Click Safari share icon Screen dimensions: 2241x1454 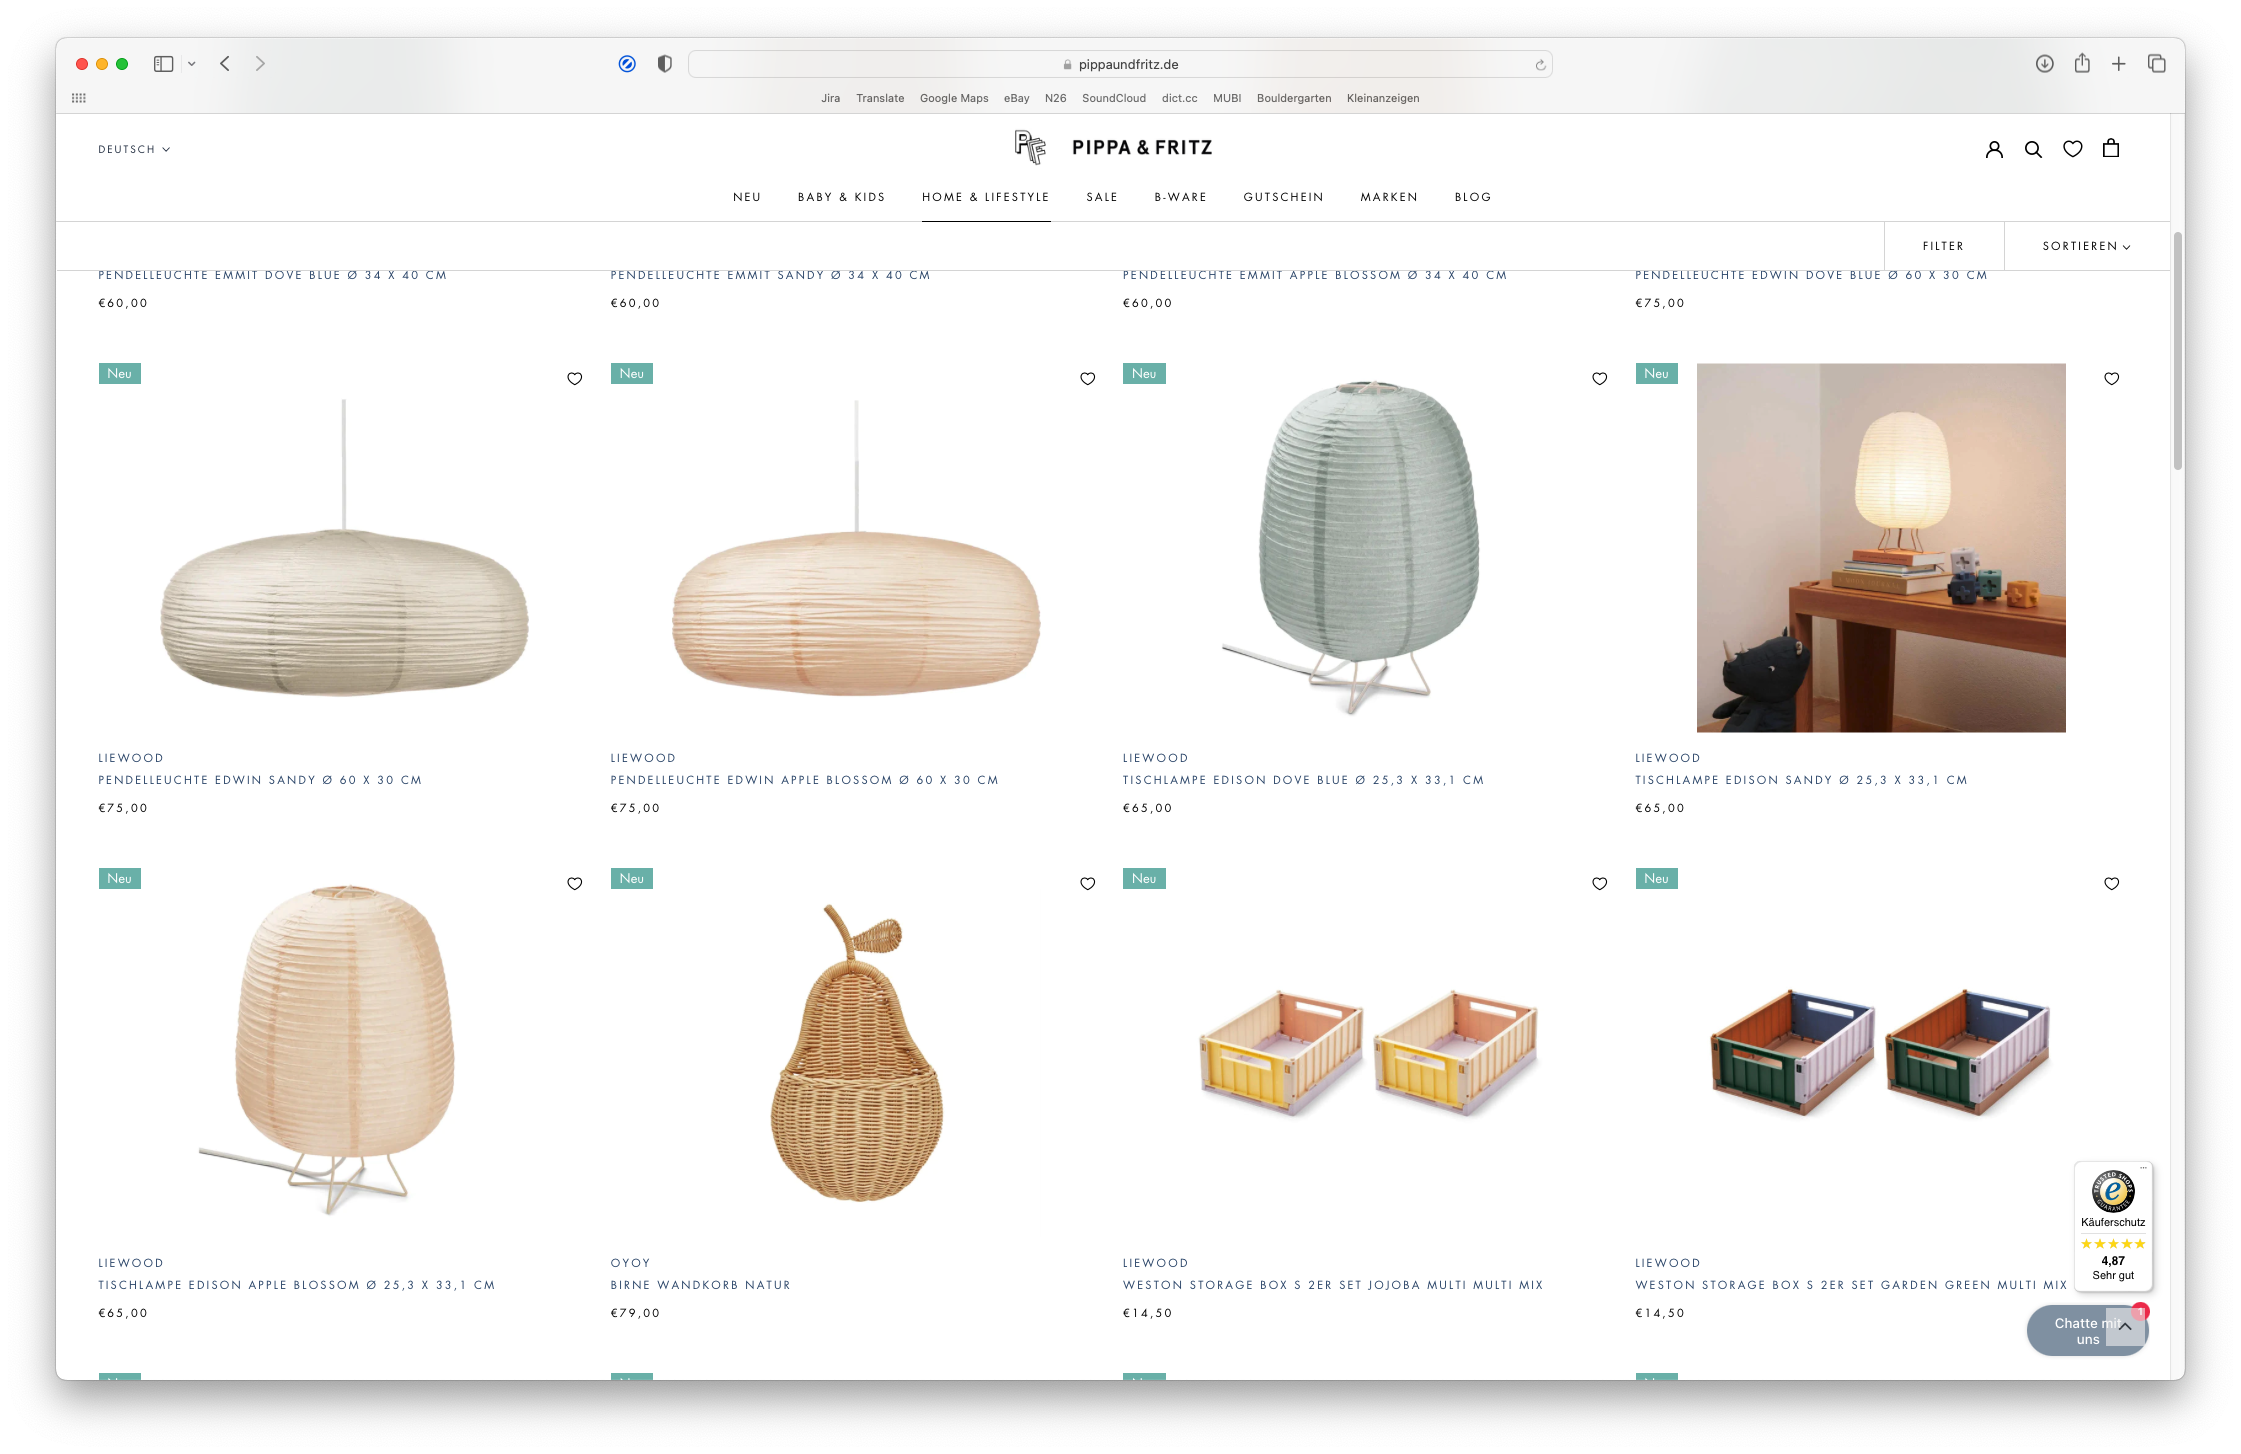point(2082,64)
